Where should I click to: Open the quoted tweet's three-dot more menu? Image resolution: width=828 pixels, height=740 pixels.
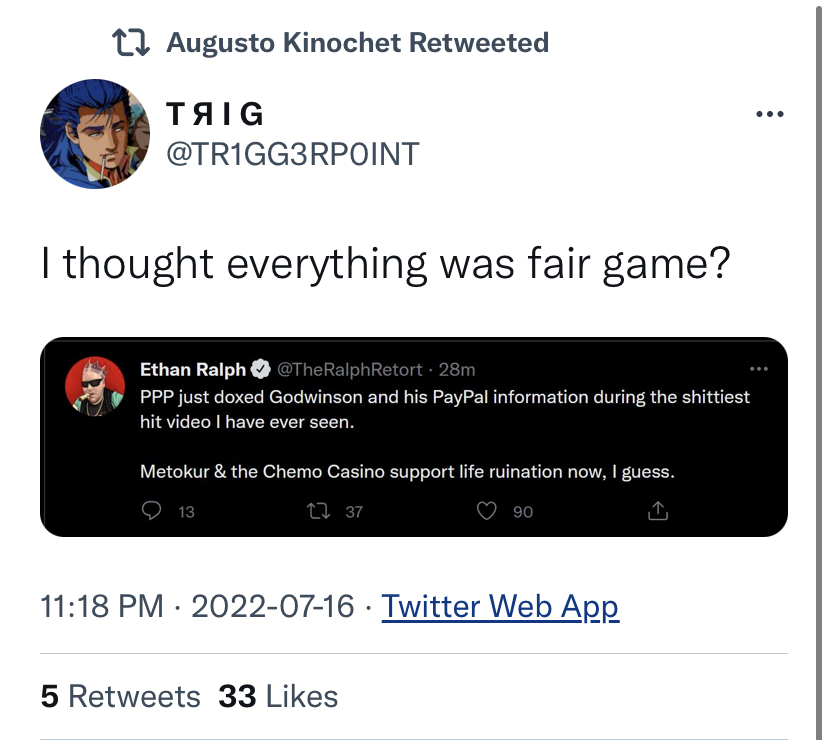(759, 369)
